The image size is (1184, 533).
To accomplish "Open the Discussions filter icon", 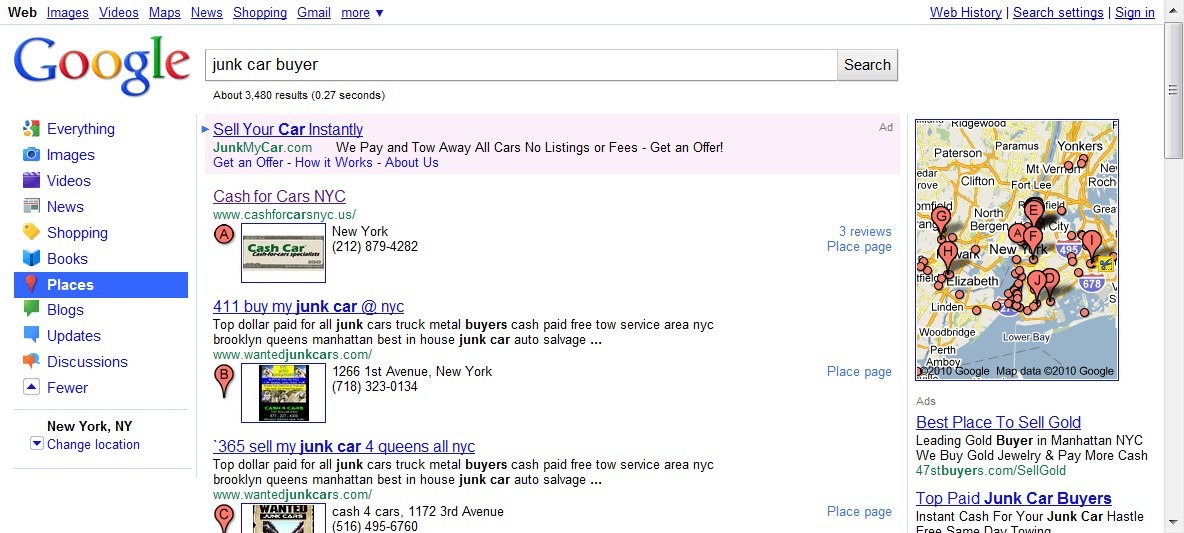I will point(31,361).
